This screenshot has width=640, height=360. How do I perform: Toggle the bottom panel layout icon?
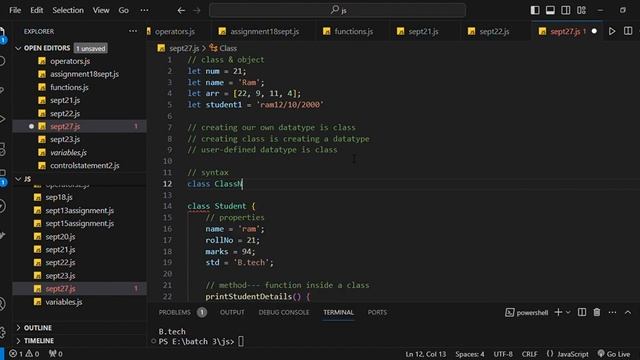click(x=550, y=10)
